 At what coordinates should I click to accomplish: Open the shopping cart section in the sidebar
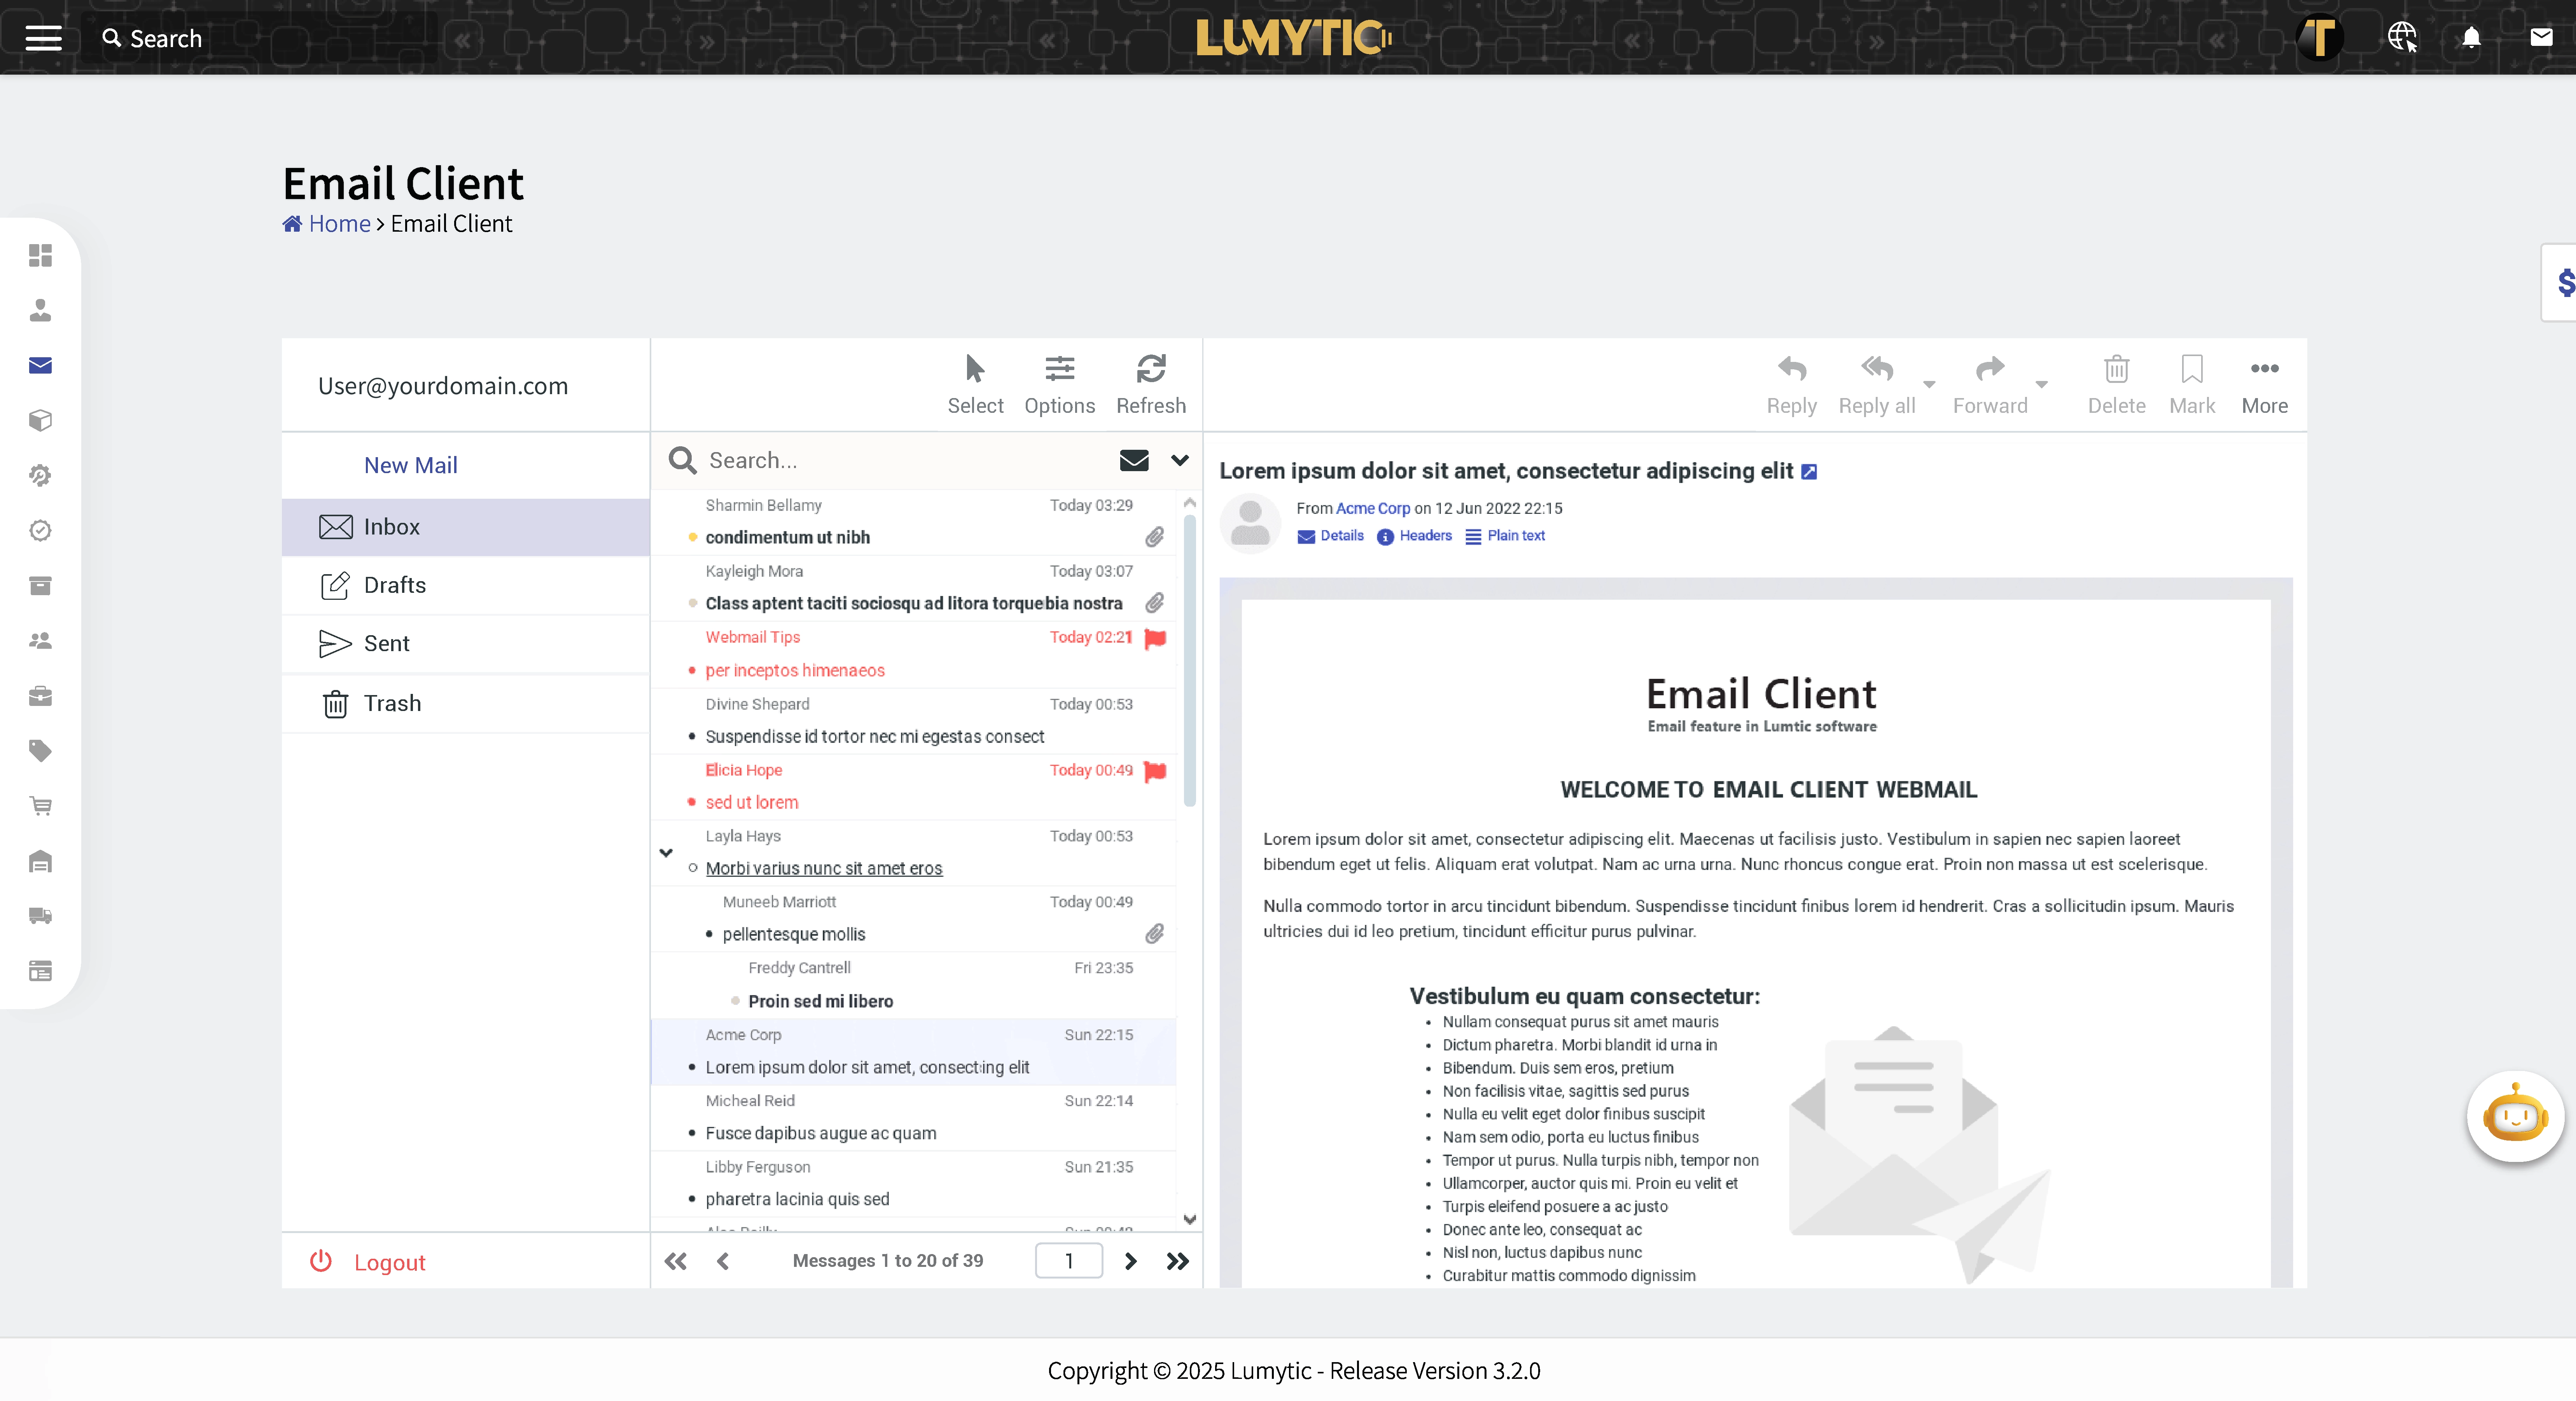40,806
